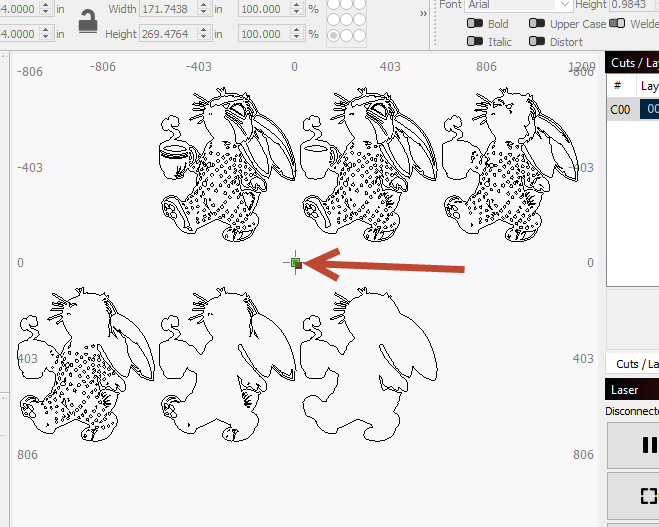Image resolution: width=659 pixels, height=527 pixels.
Task: Select the bottom-right anchor point radio button
Action: click(x=359, y=36)
